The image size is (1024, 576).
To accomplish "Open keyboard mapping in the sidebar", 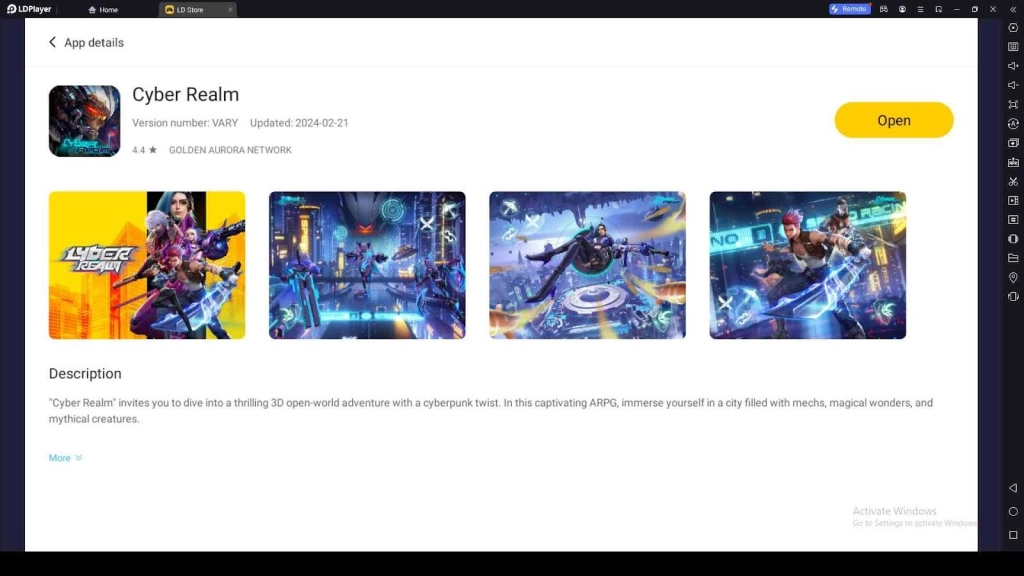I will [x=1013, y=47].
